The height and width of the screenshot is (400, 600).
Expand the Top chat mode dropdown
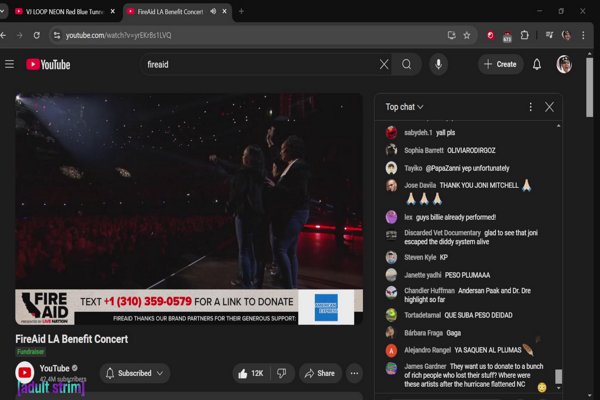point(404,107)
